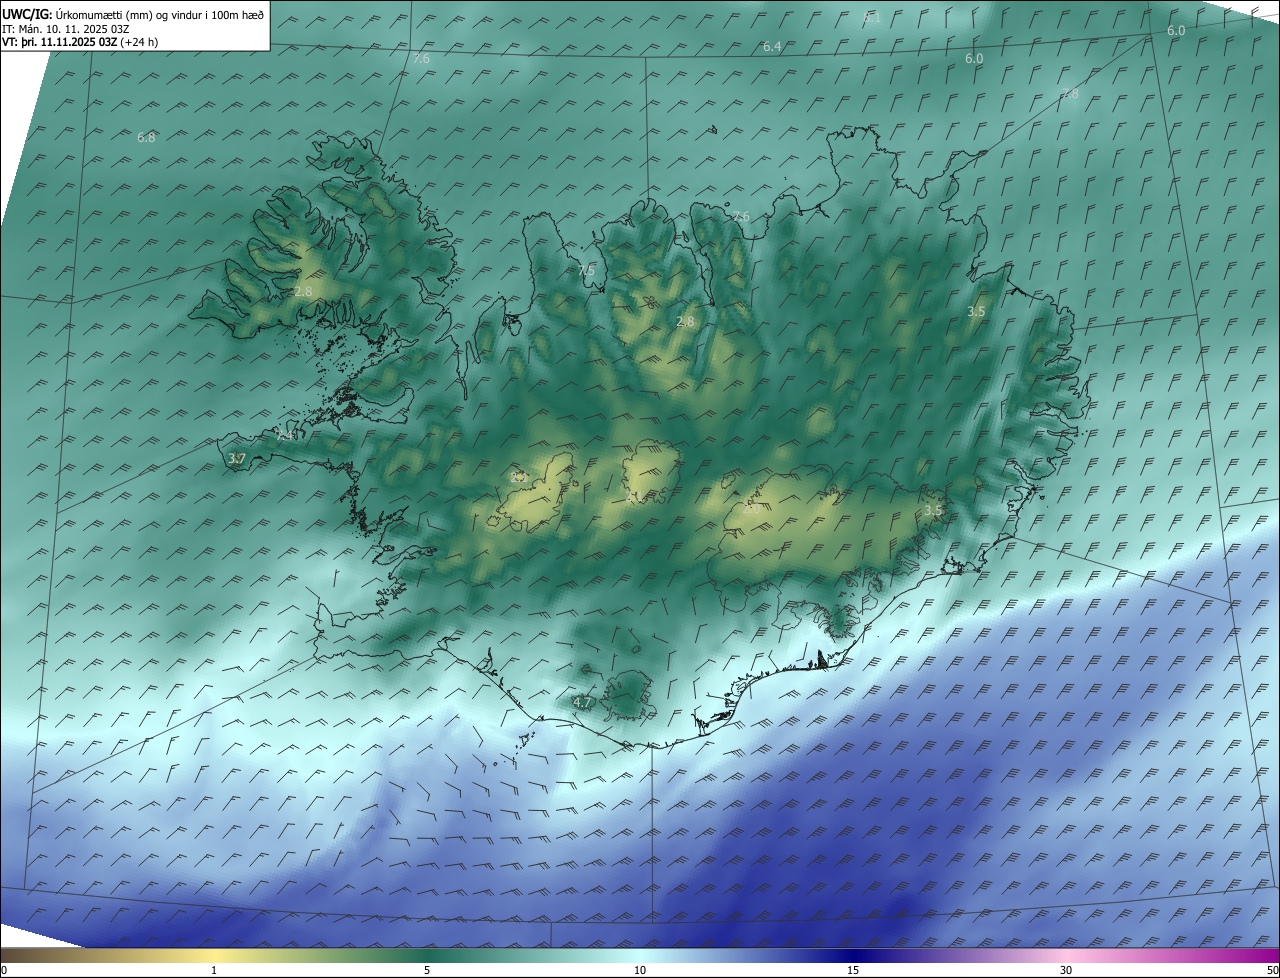Viewport: 1280px width, 978px height.
Task: Click the colorbar tick label '10'
Action: pyautogui.click(x=640, y=970)
